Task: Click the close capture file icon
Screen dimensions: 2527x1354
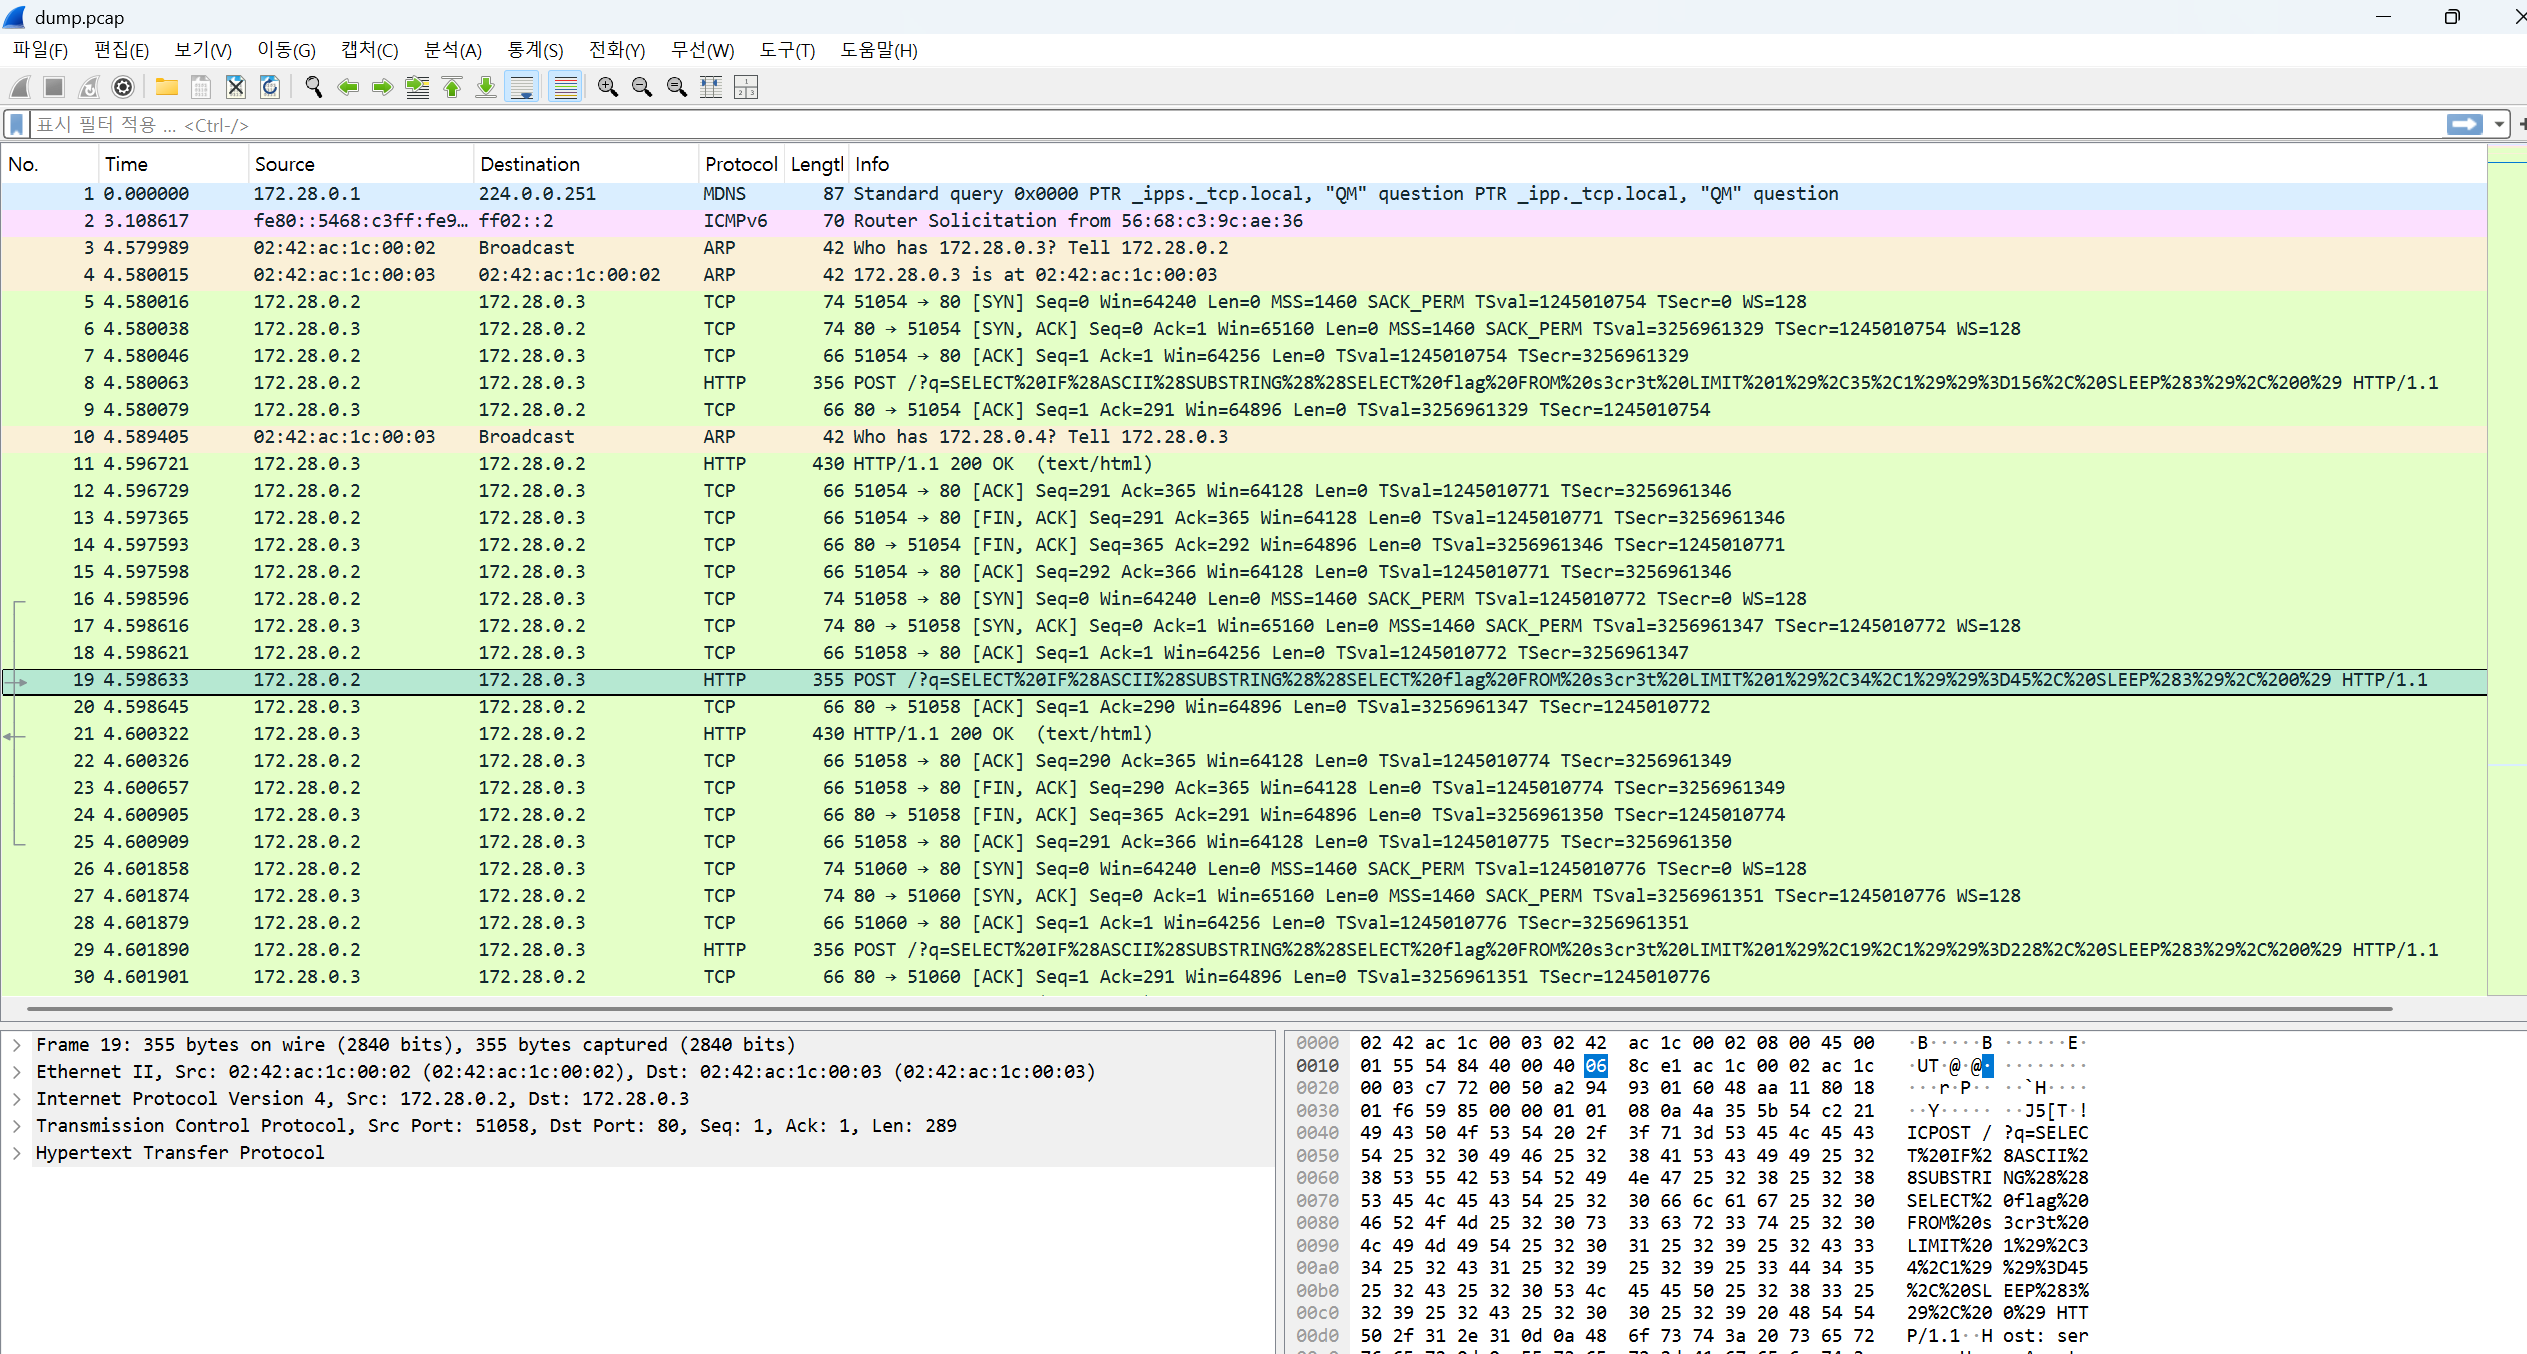Action: [x=235, y=88]
